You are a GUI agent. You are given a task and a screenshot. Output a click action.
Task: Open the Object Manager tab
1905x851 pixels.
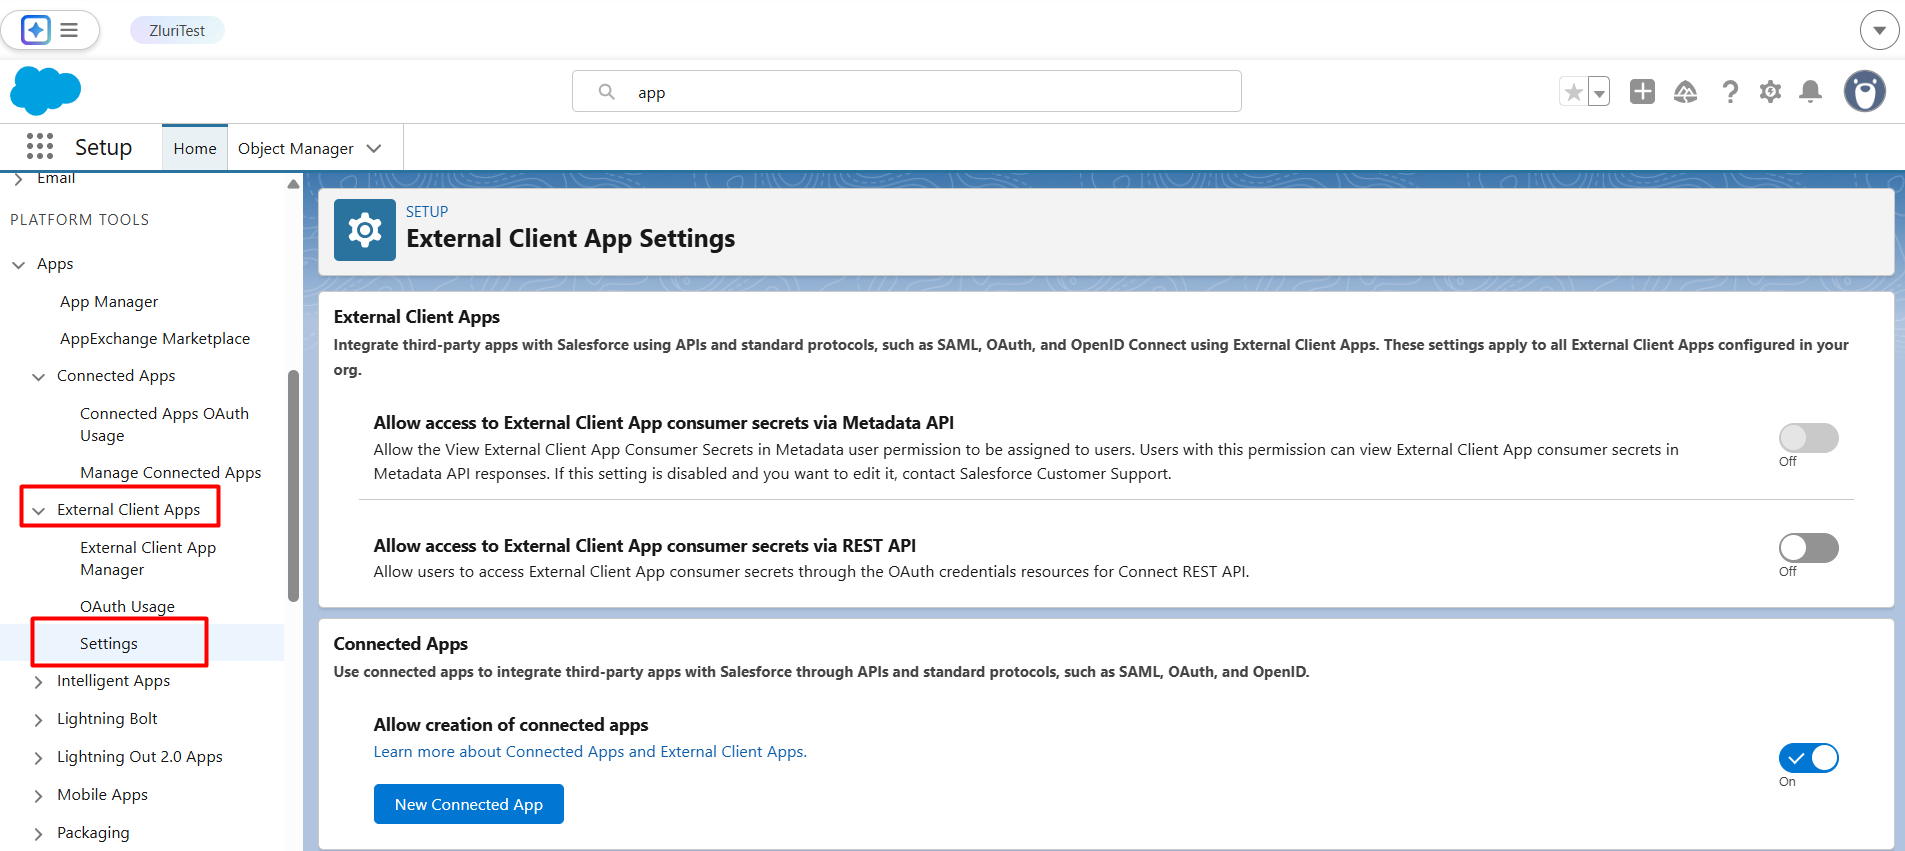click(x=296, y=148)
